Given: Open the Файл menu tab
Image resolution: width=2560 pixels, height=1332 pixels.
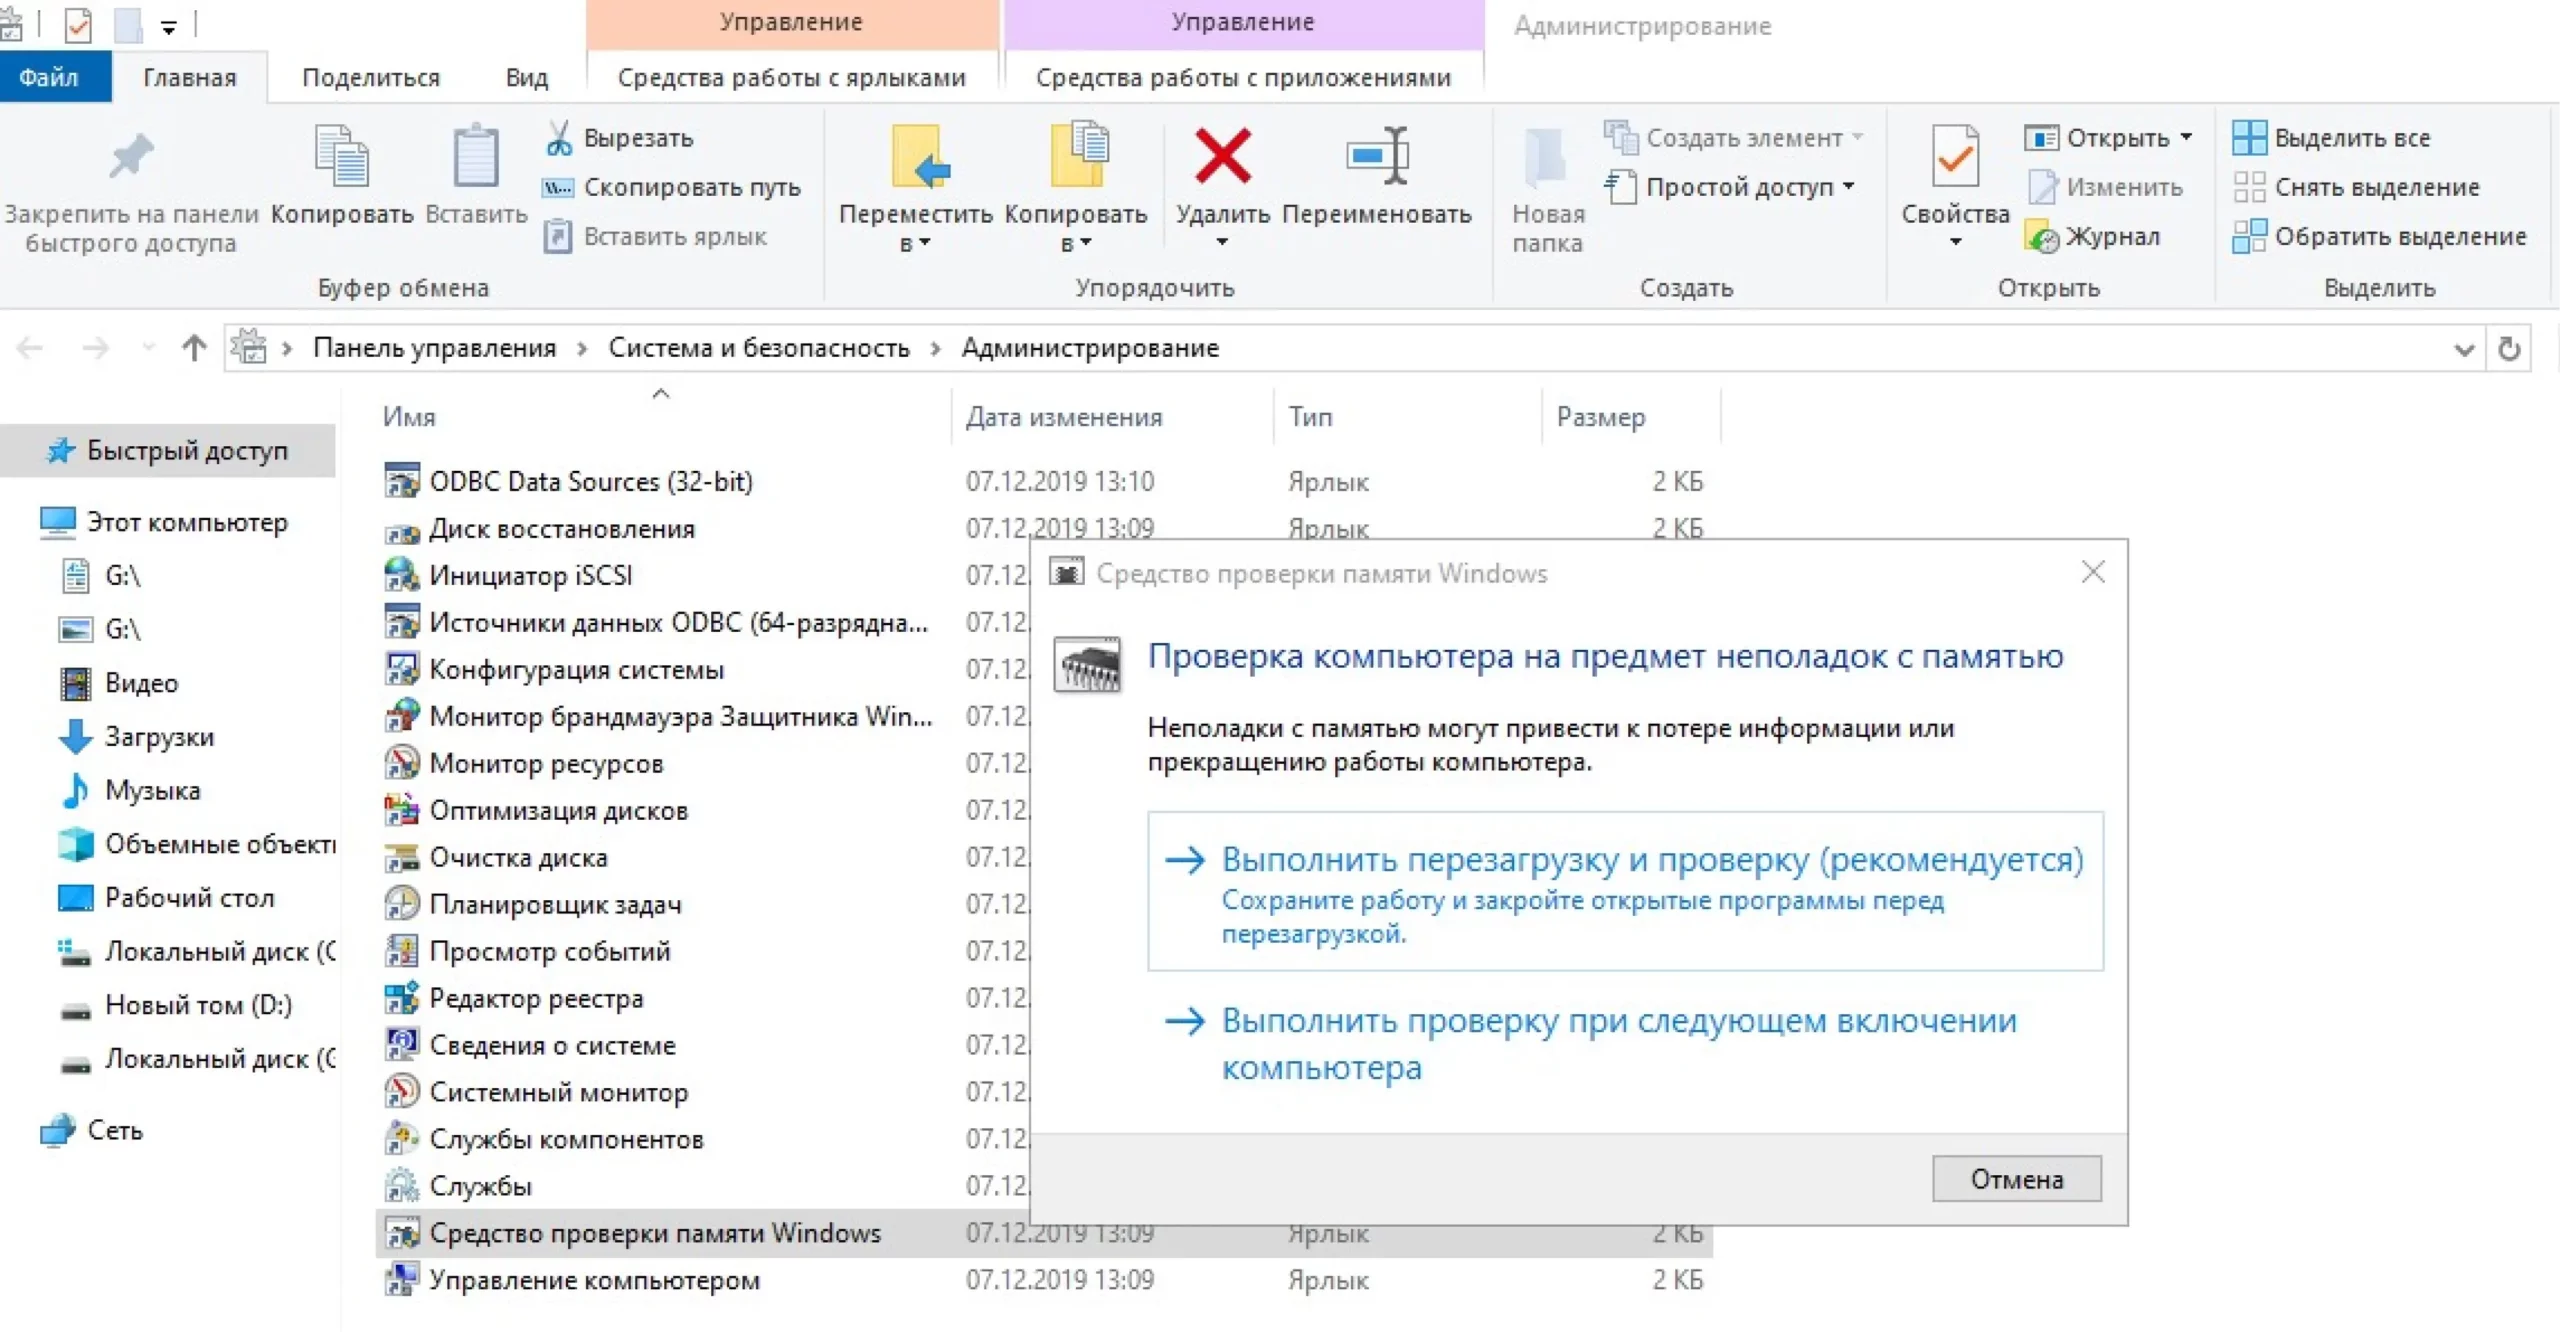Looking at the screenshot, I should 48,78.
